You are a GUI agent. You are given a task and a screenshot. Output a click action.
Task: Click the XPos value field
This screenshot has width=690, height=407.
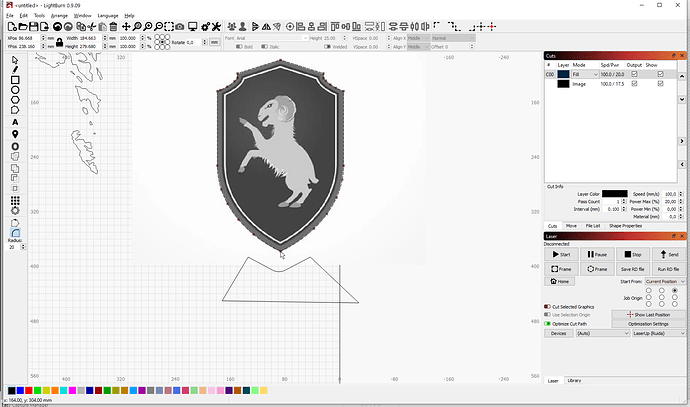[x=29, y=38]
